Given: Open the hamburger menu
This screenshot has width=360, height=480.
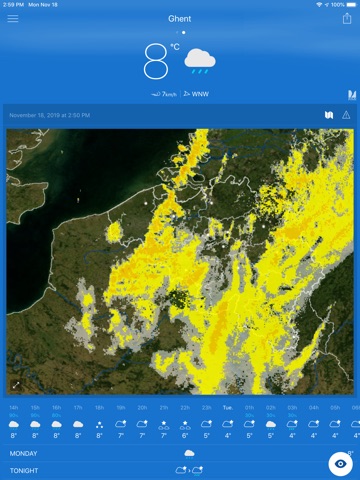Looking at the screenshot, I should [x=13, y=19].
